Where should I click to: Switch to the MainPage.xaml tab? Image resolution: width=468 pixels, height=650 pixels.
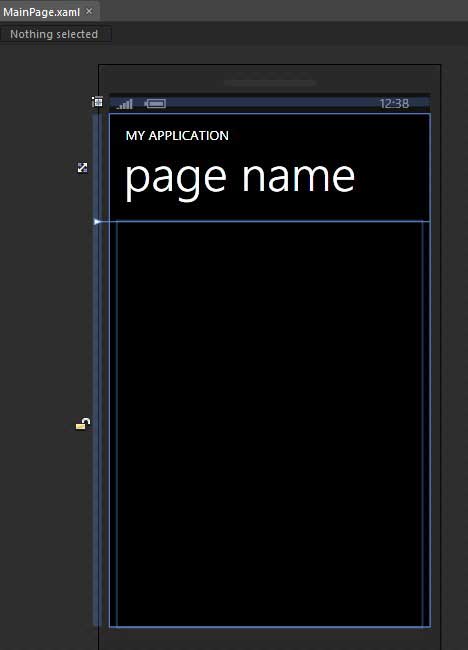click(x=41, y=12)
